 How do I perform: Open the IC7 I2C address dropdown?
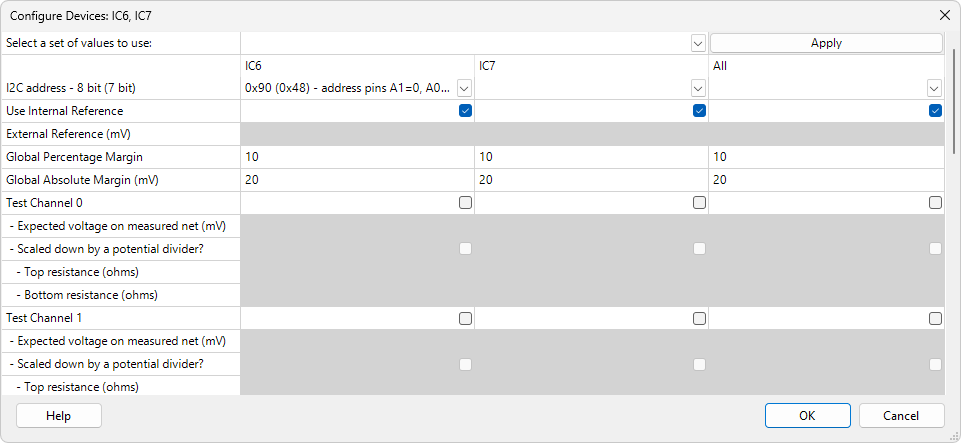(x=698, y=88)
